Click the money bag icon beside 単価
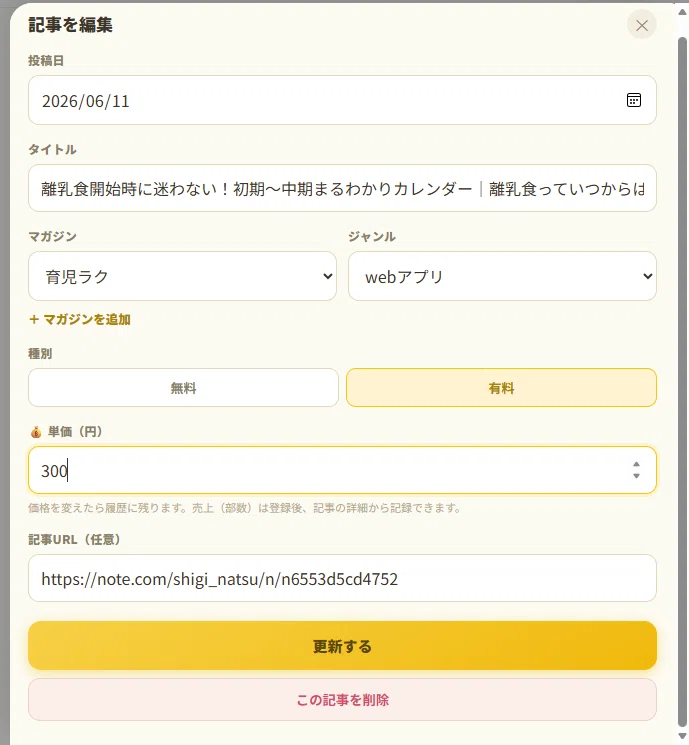This screenshot has height=745, width=689. point(36,432)
